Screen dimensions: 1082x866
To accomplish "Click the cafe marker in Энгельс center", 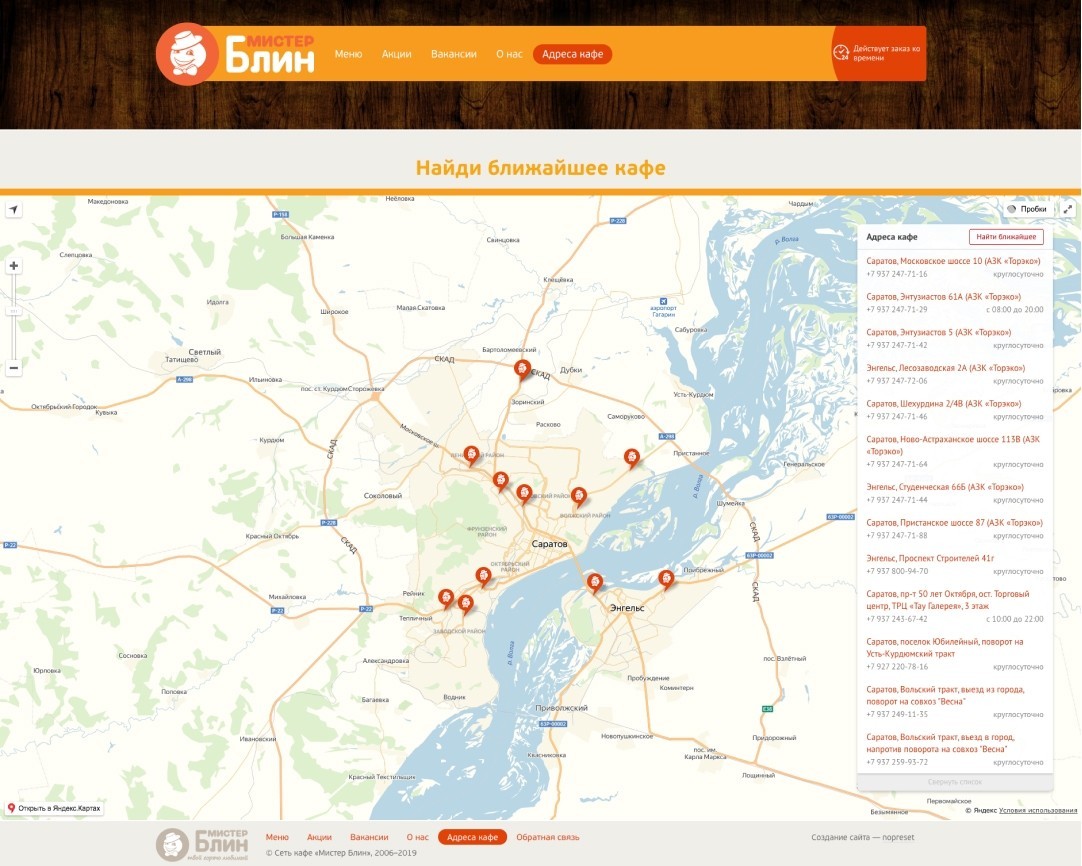I will click(594, 582).
